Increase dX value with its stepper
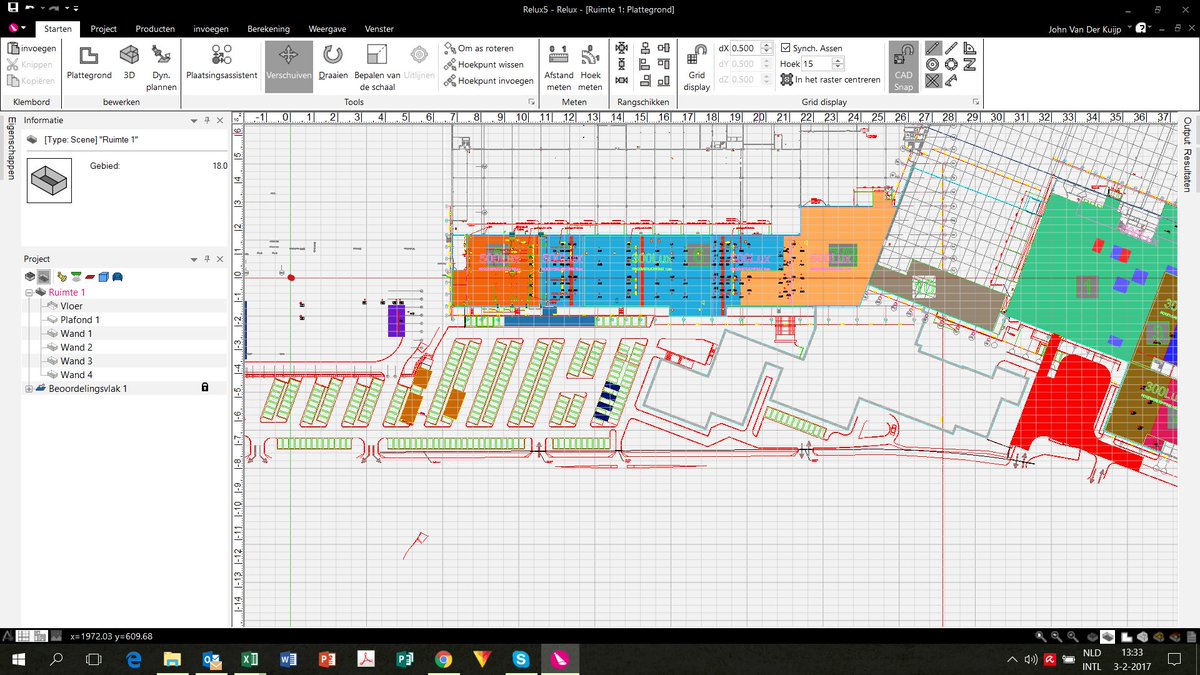The image size is (1200, 675). tap(767, 44)
